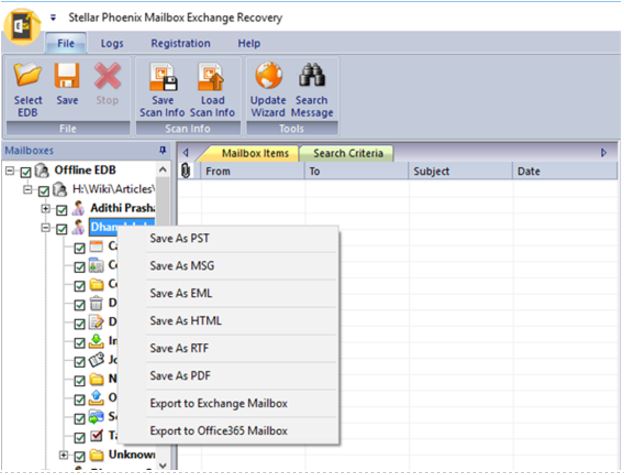Image resolution: width=624 pixels, height=475 pixels.
Task: Pin the Mailboxes panel
Action: pos(162,150)
